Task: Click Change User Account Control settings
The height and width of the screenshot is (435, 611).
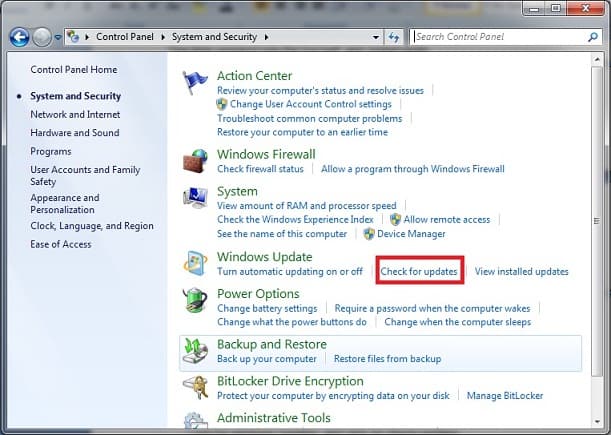Action: click(311, 104)
